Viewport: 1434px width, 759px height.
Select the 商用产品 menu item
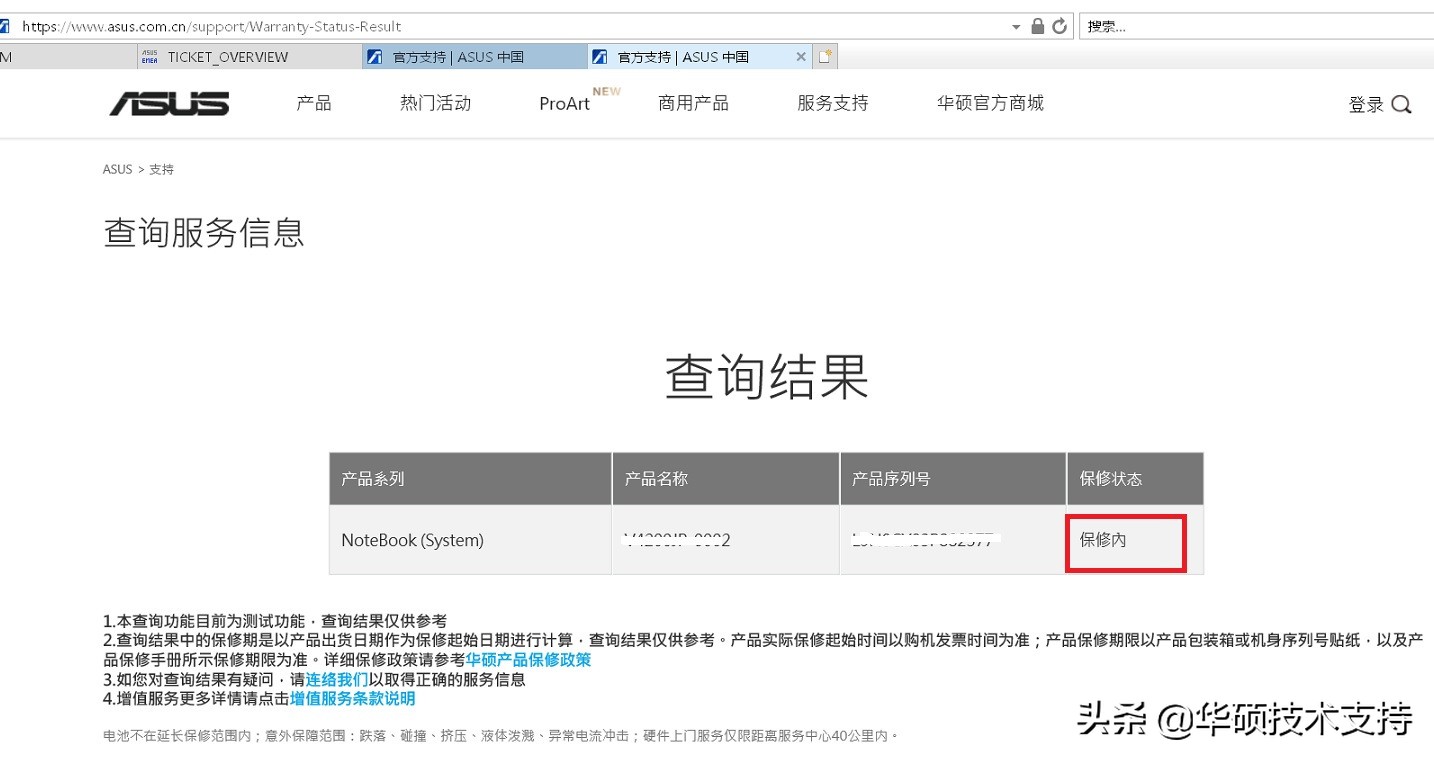click(x=692, y=103)
